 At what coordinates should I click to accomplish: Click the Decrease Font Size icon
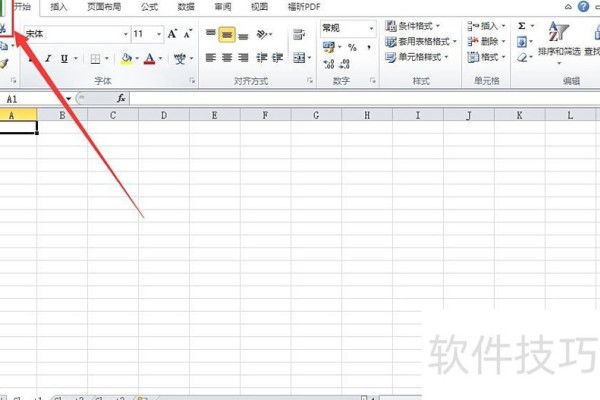pyautogui.click(x=188, y=34)
